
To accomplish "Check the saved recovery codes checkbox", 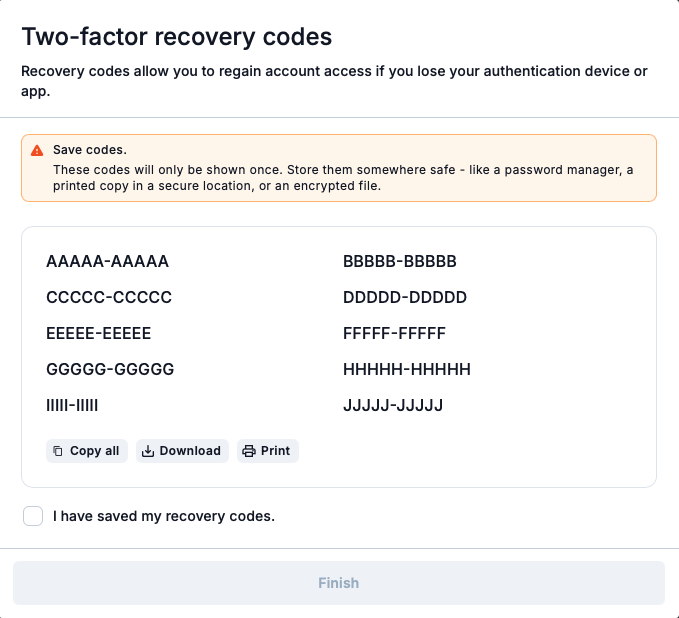I will pyautogui.click(x=33, y=516).
